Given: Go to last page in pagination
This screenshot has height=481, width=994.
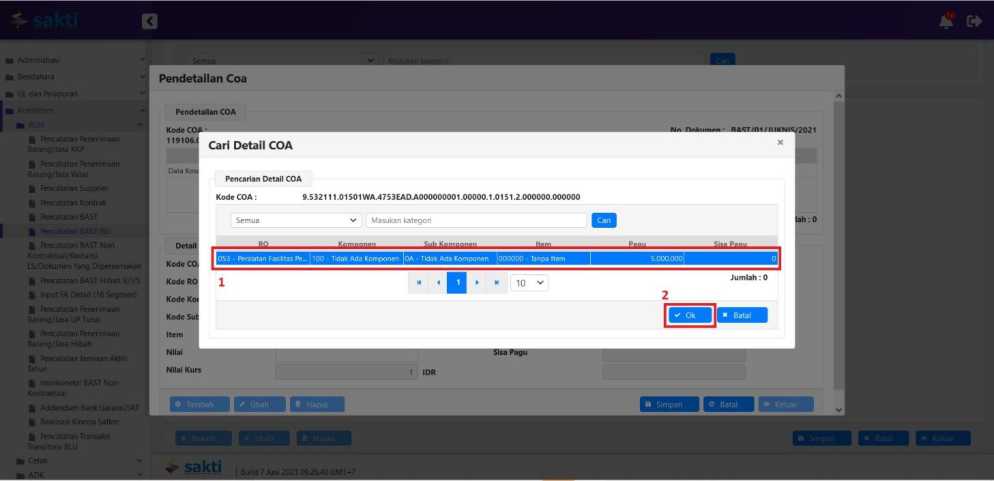Looking at the screenshot, I should (495, 283).
